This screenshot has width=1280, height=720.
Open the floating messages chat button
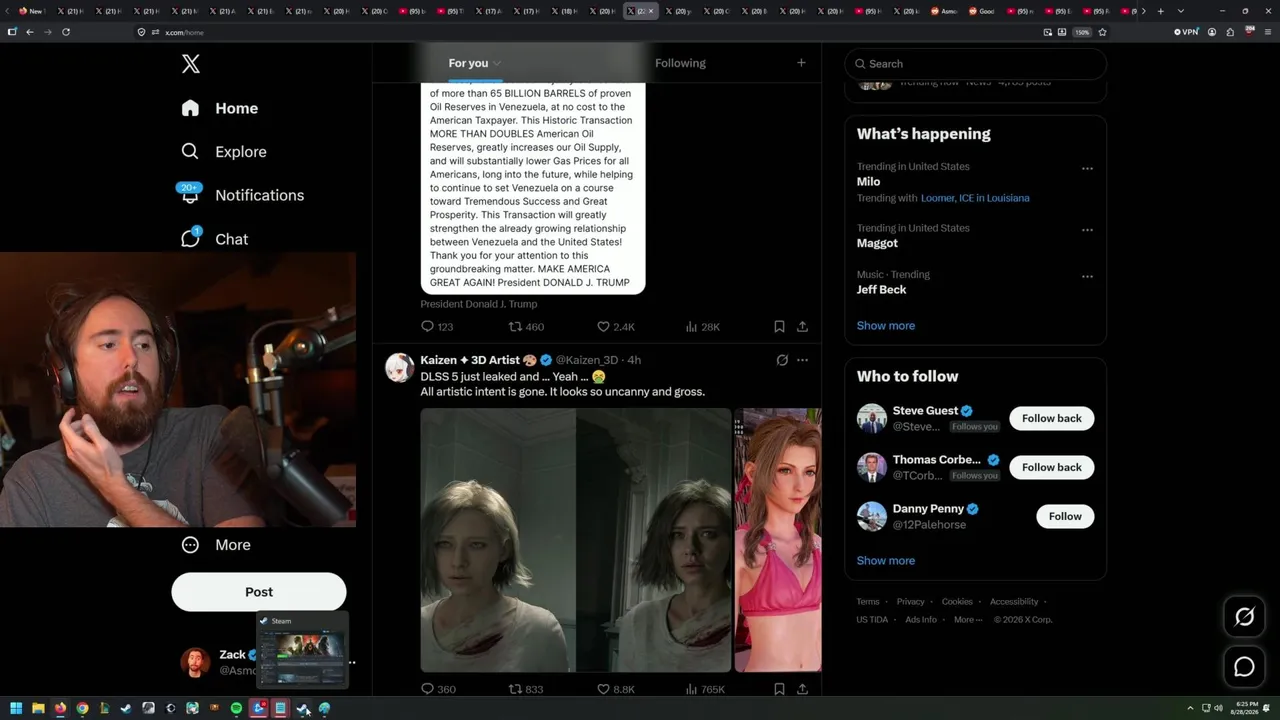click(x=1244, y=666)
